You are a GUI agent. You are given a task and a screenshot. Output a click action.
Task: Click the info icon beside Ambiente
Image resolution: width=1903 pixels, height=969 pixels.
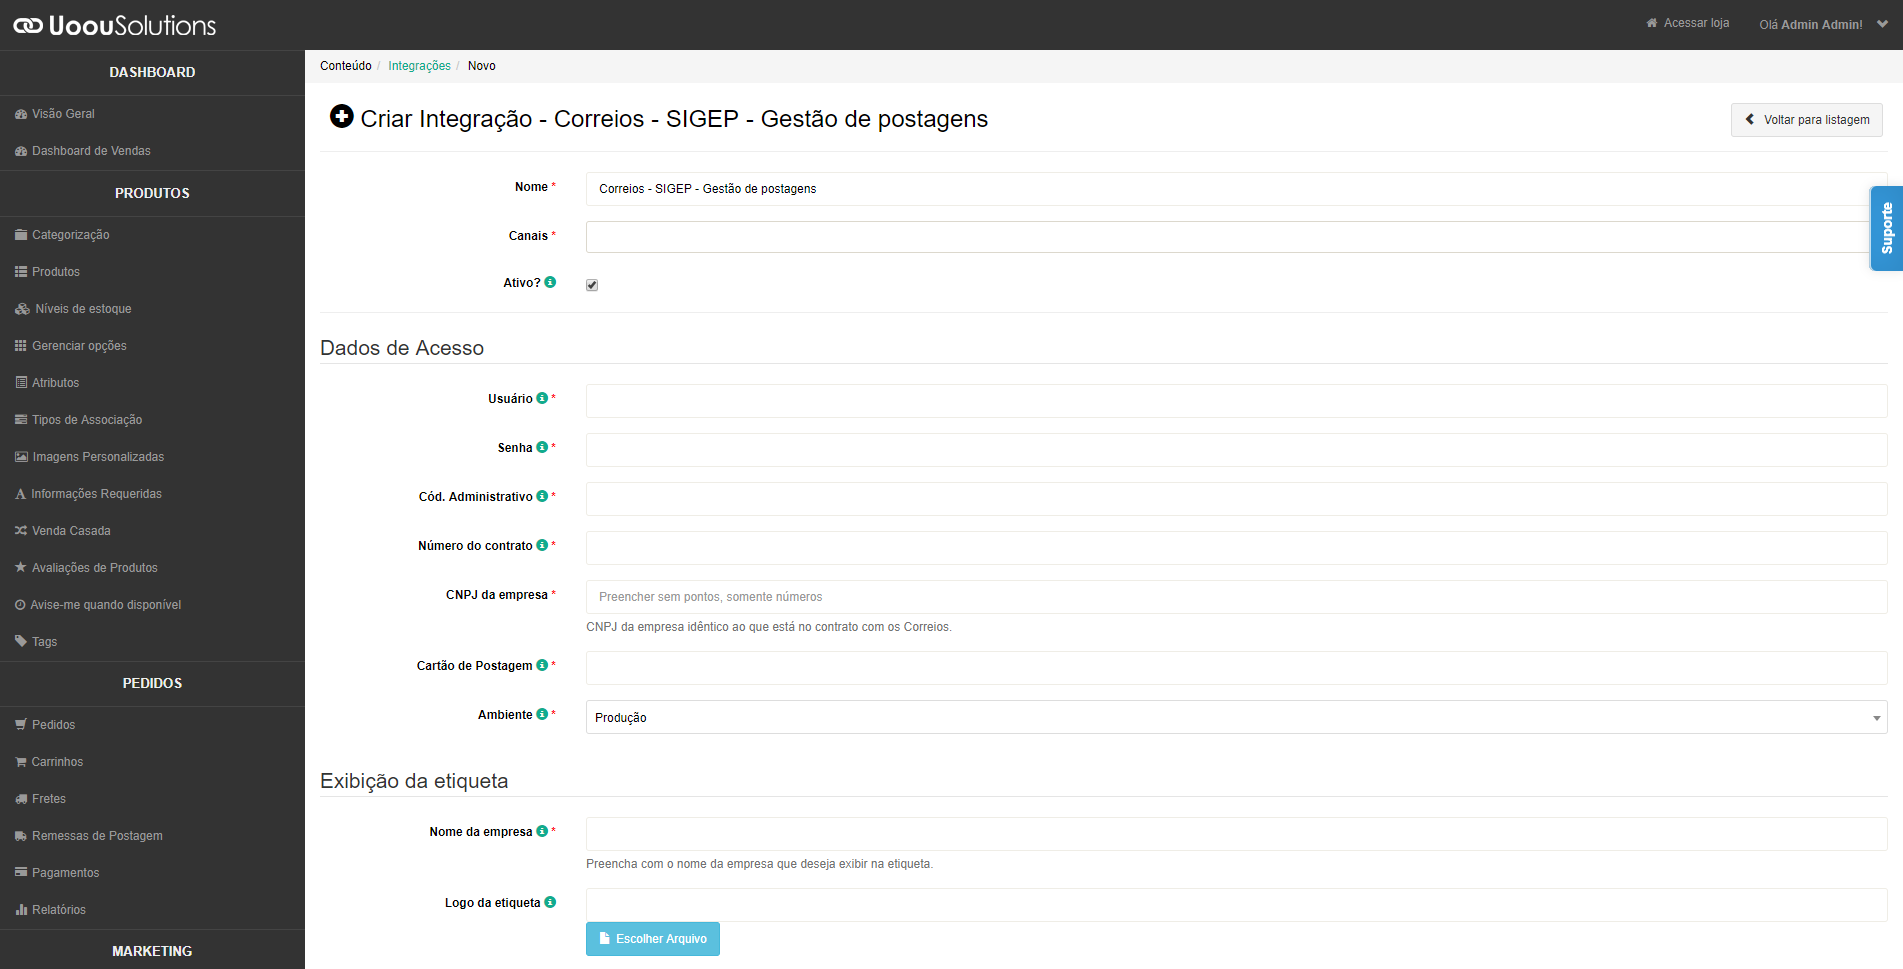pyautogui.click(x=542, y=714)
